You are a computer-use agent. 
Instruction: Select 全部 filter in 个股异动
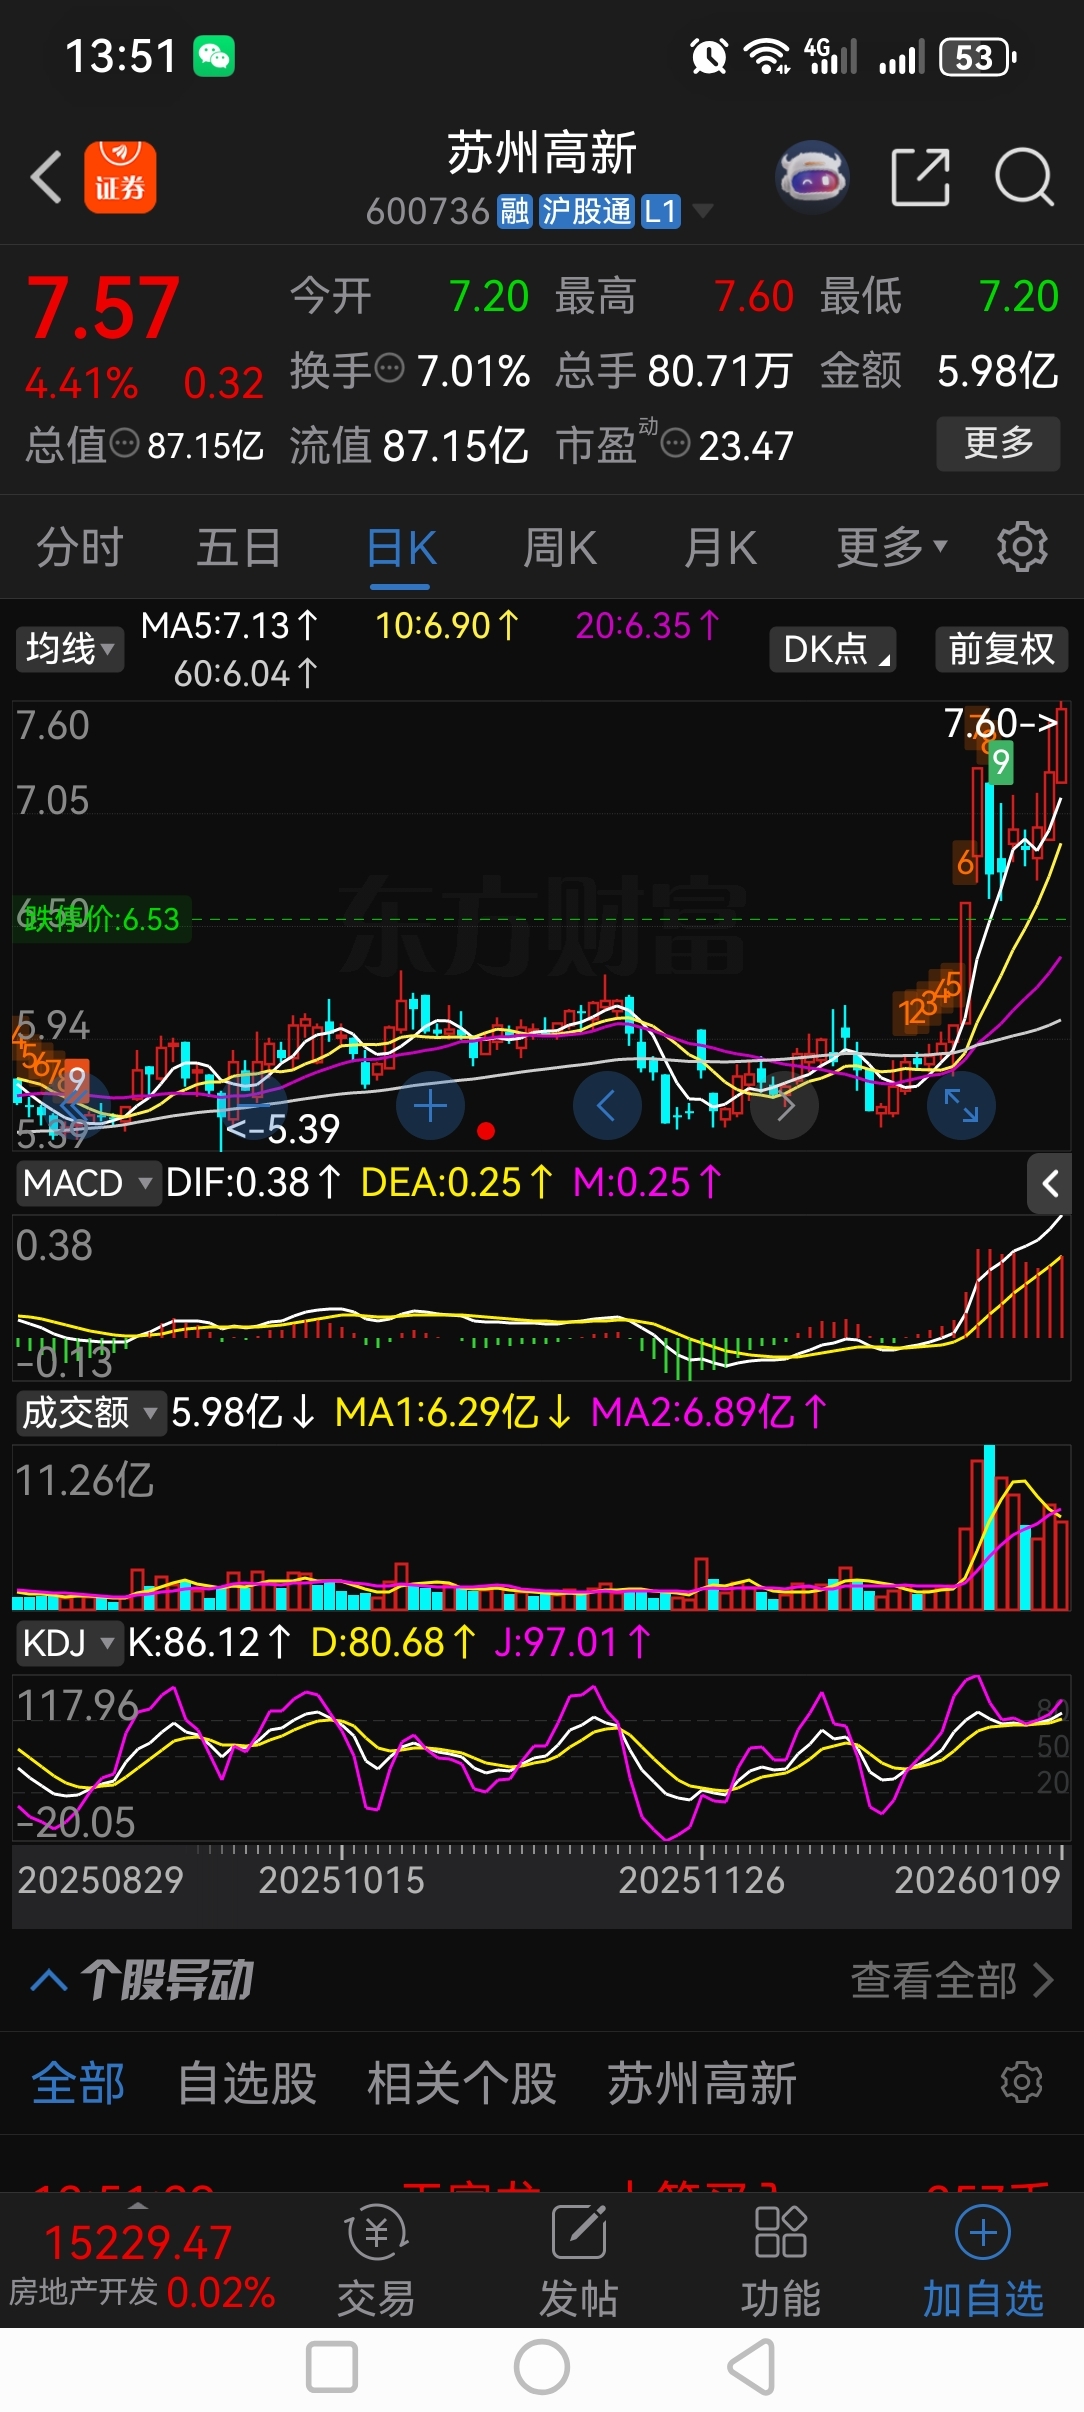pyautogui.click(x=78, y=2084)
